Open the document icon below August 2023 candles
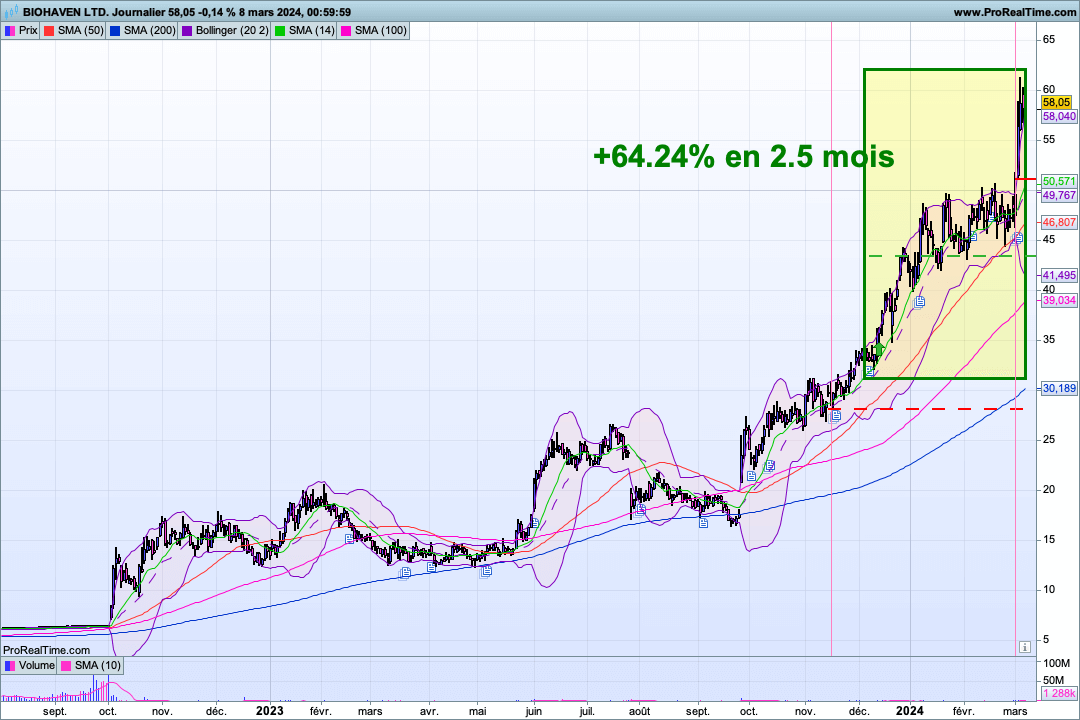The width and height of the screenshot is (1080, 720). [x=640, y=510]
